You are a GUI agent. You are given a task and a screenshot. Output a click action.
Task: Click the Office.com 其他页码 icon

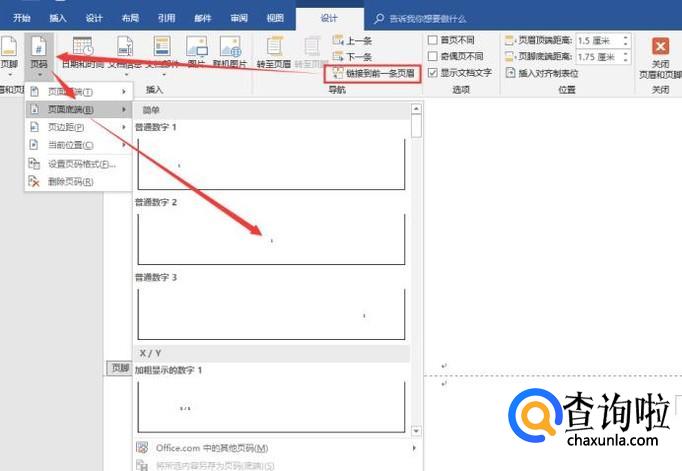142,448
